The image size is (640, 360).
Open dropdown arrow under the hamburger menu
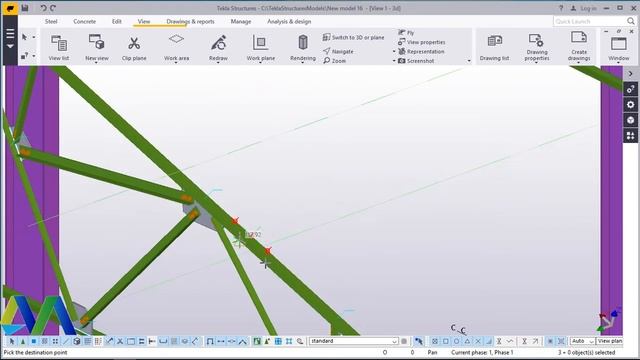pyautogui.click(x=10, y=46)
